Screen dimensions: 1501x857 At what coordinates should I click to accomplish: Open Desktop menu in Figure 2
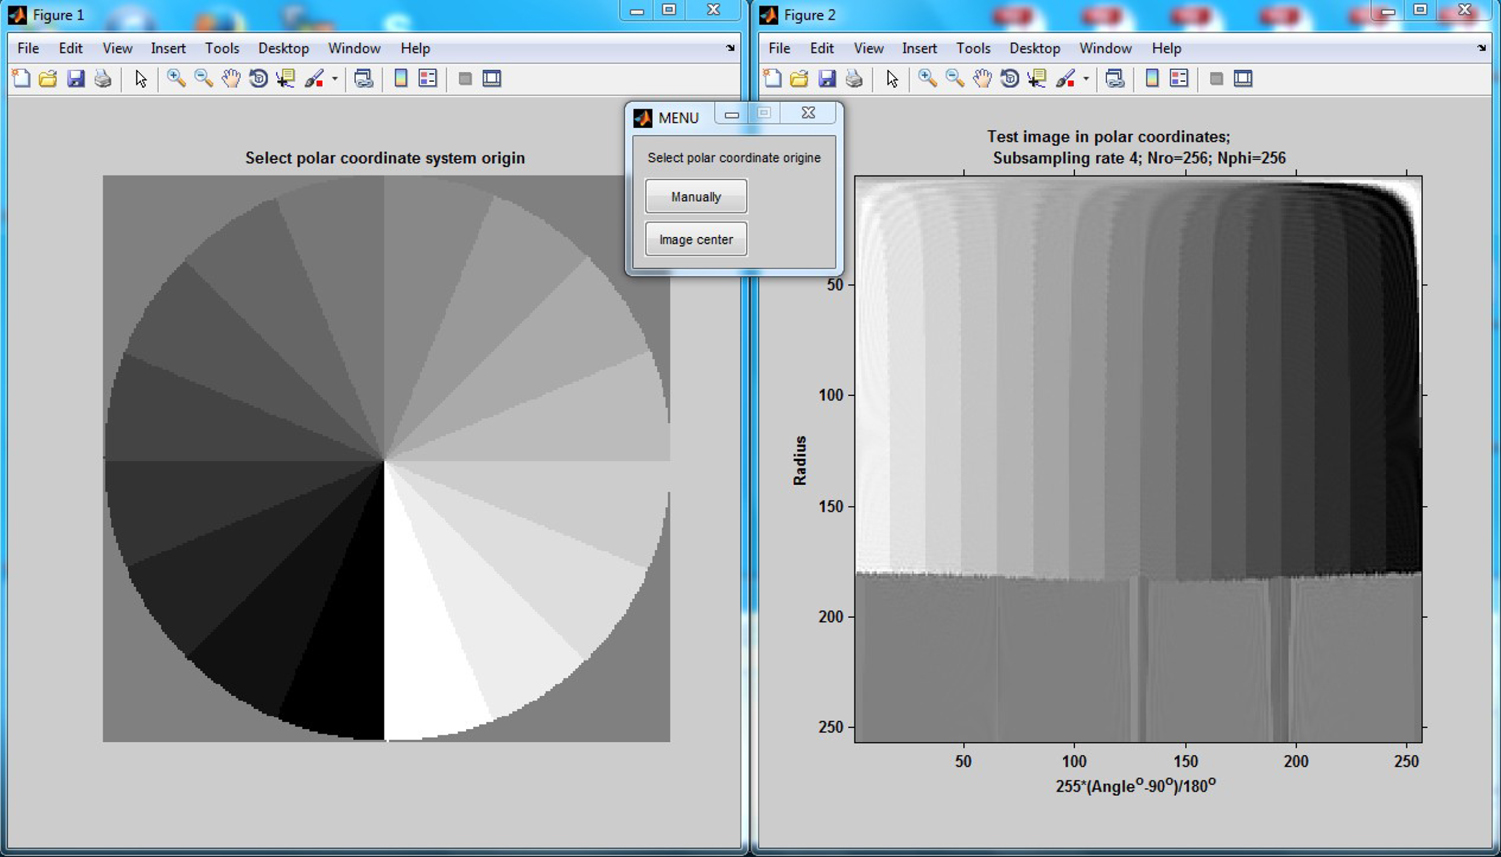(x=1034, y=48)
